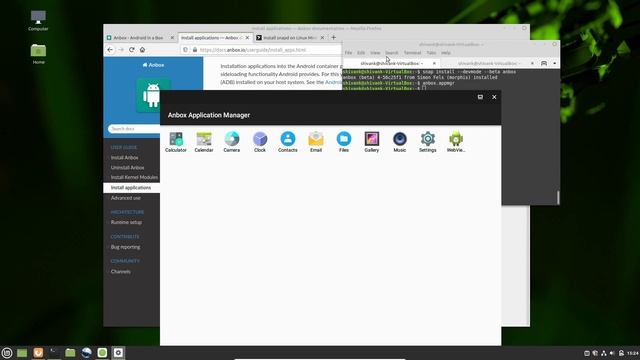Screen dimensions: 640x360
Task: Open the Calculator app in Anbox
Action: pos(176,142)
